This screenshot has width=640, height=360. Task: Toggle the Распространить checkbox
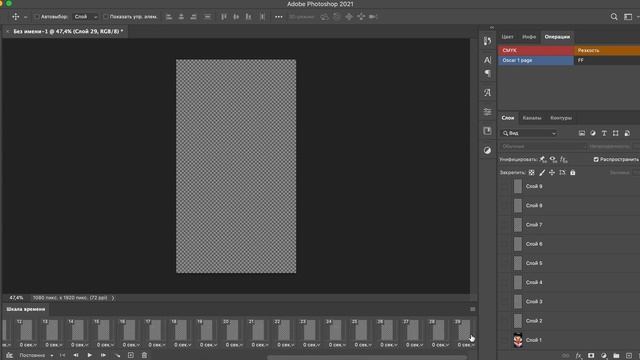596,159
